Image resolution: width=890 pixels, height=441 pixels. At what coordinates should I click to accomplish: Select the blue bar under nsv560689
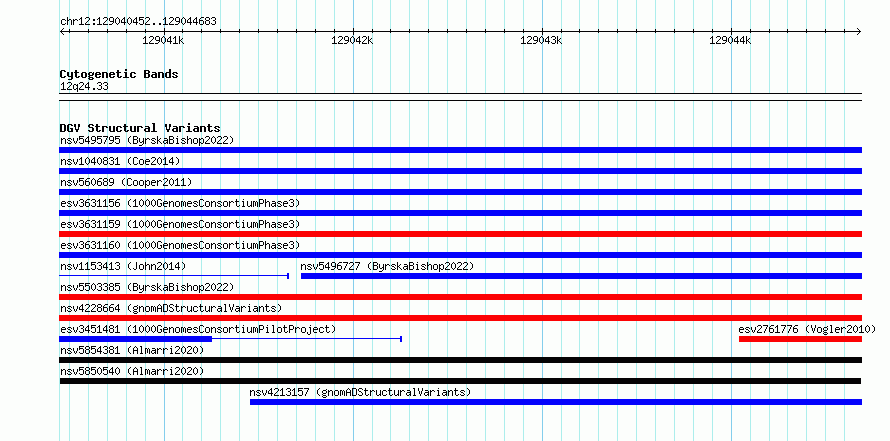[x=460, y=192]
